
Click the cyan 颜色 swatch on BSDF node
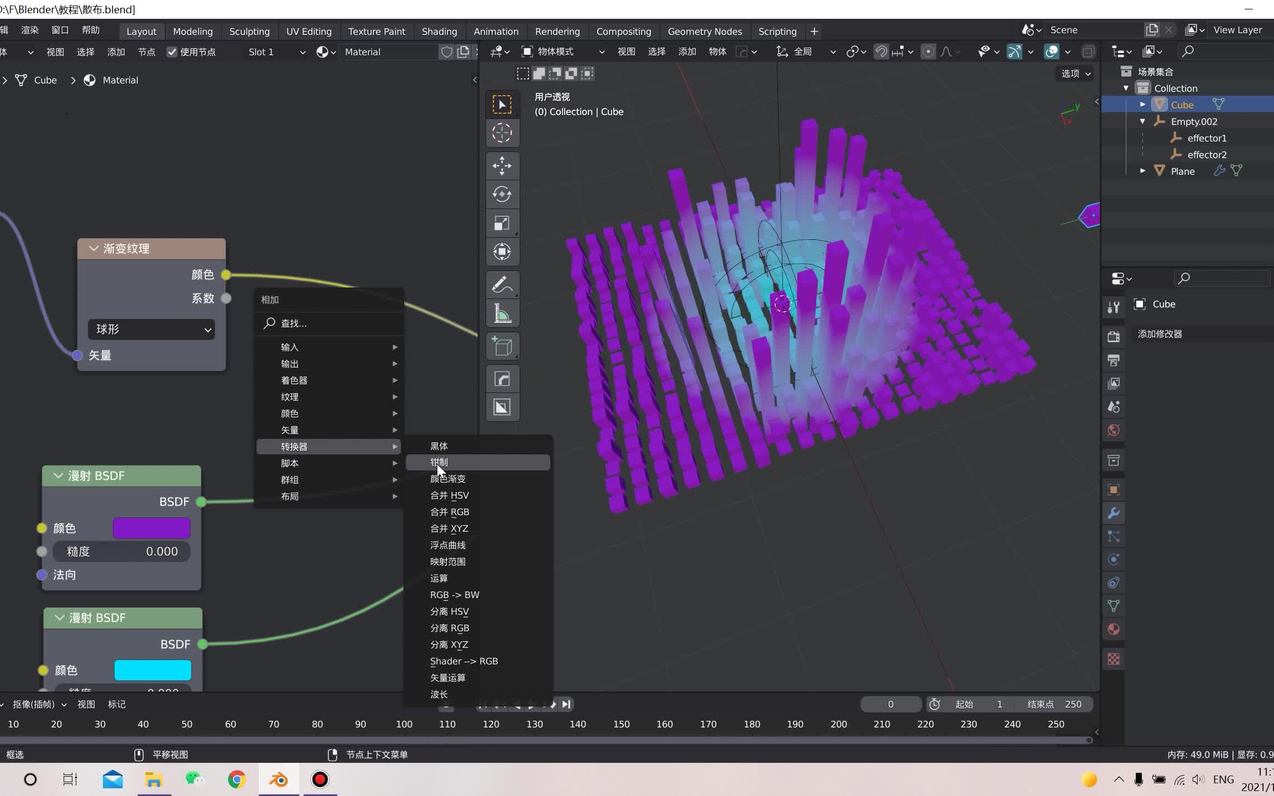coord(152,670)
